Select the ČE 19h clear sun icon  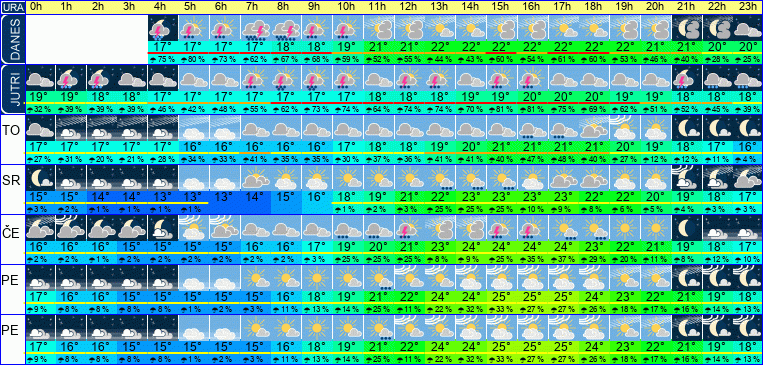[625, 228]
